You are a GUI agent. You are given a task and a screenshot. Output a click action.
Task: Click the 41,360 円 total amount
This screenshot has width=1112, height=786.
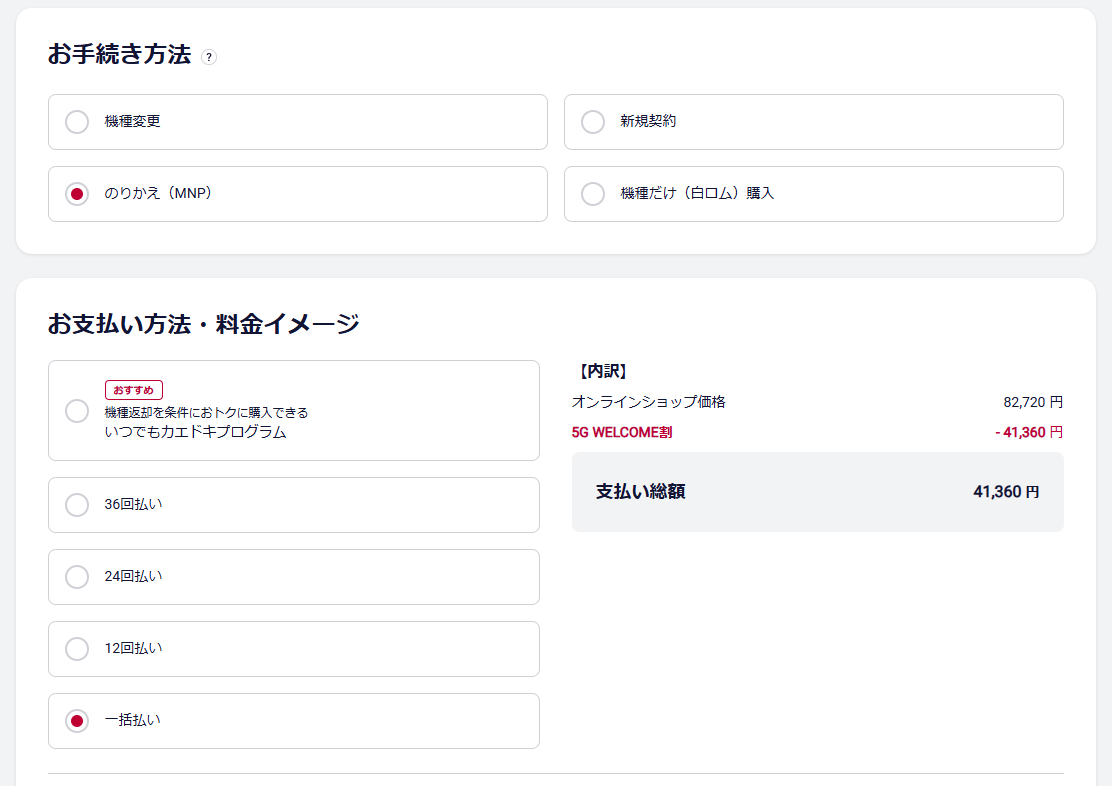coord(1005,492)
